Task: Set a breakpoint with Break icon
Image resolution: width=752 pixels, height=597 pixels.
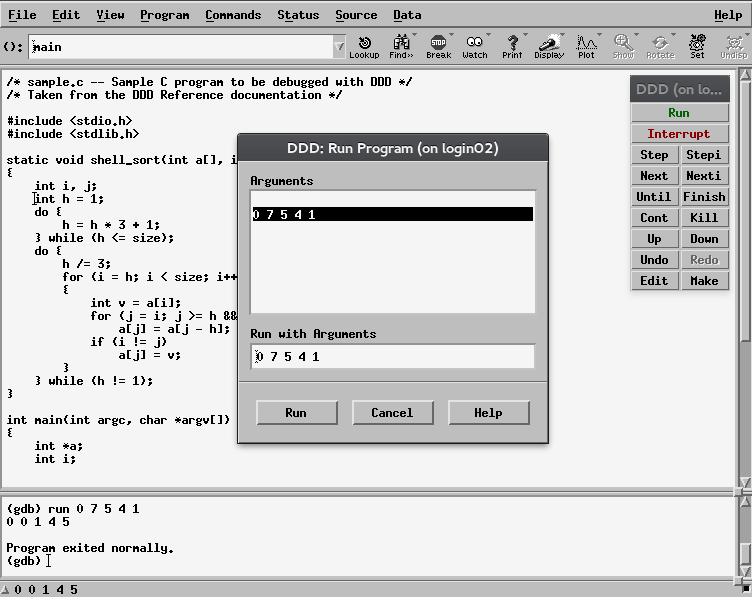Action: [438, 47]
